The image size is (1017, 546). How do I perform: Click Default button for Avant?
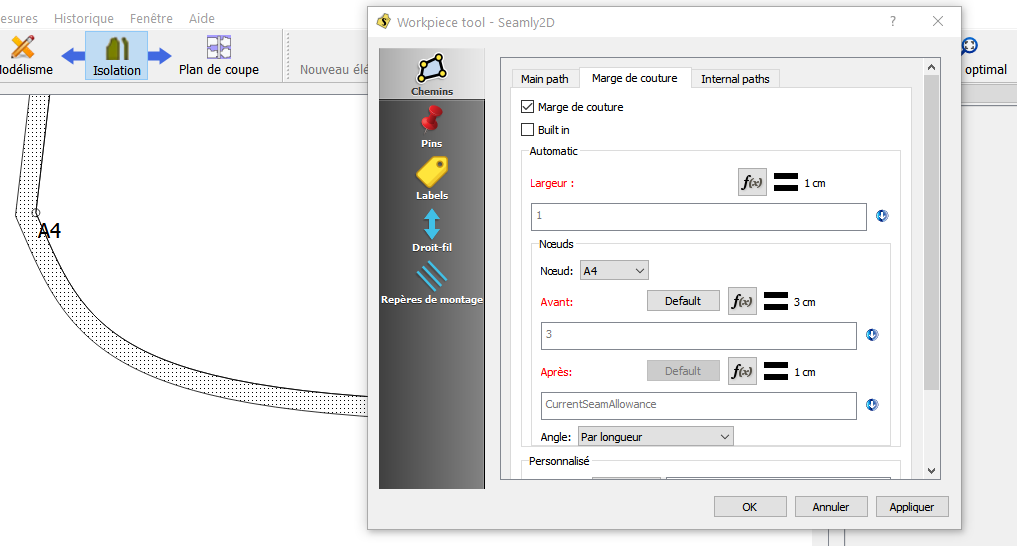coord(683,301)
